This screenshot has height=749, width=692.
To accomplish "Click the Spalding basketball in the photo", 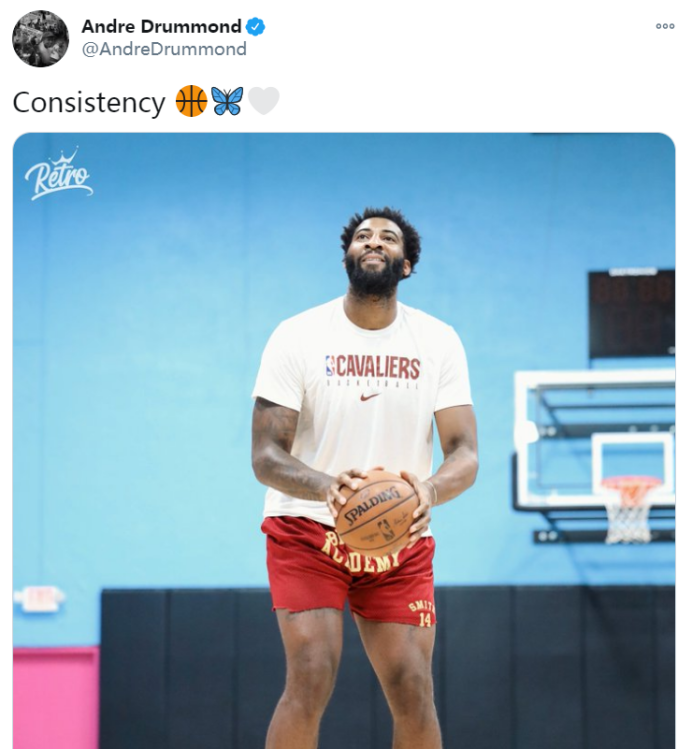I will (376, 512).
